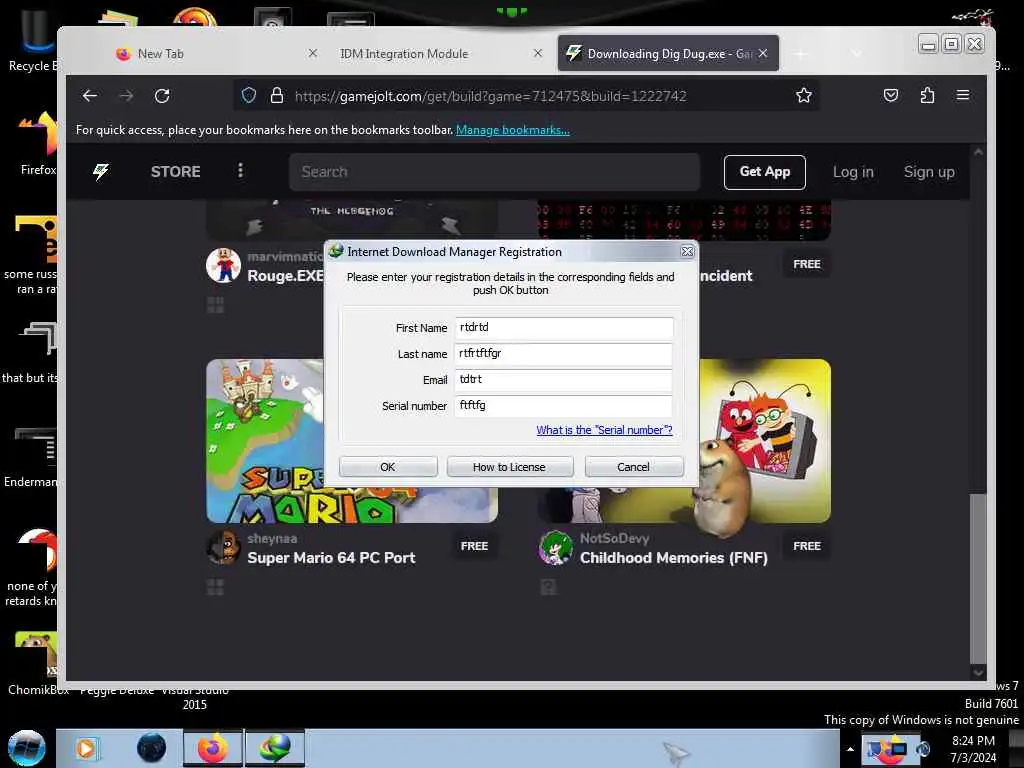Open a new browser tab with plus
The width and height of the screenshot is (1024, 768).
pos(801,54)
